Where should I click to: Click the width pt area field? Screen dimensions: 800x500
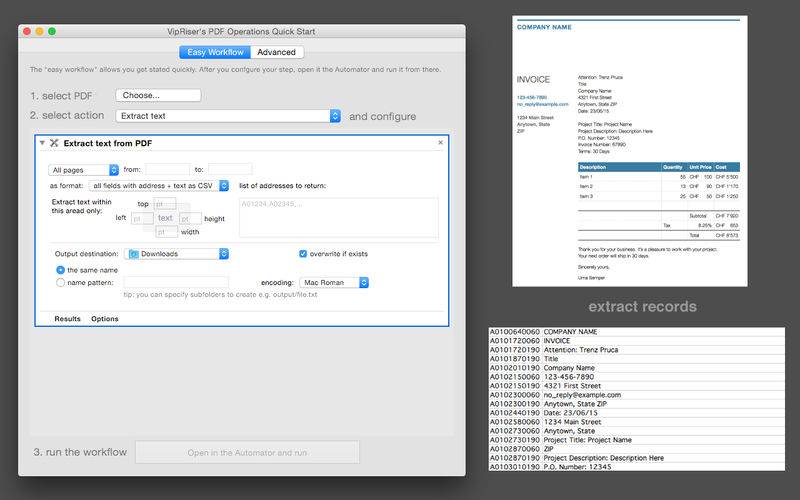pyautogui.click(x=166, y=232)
